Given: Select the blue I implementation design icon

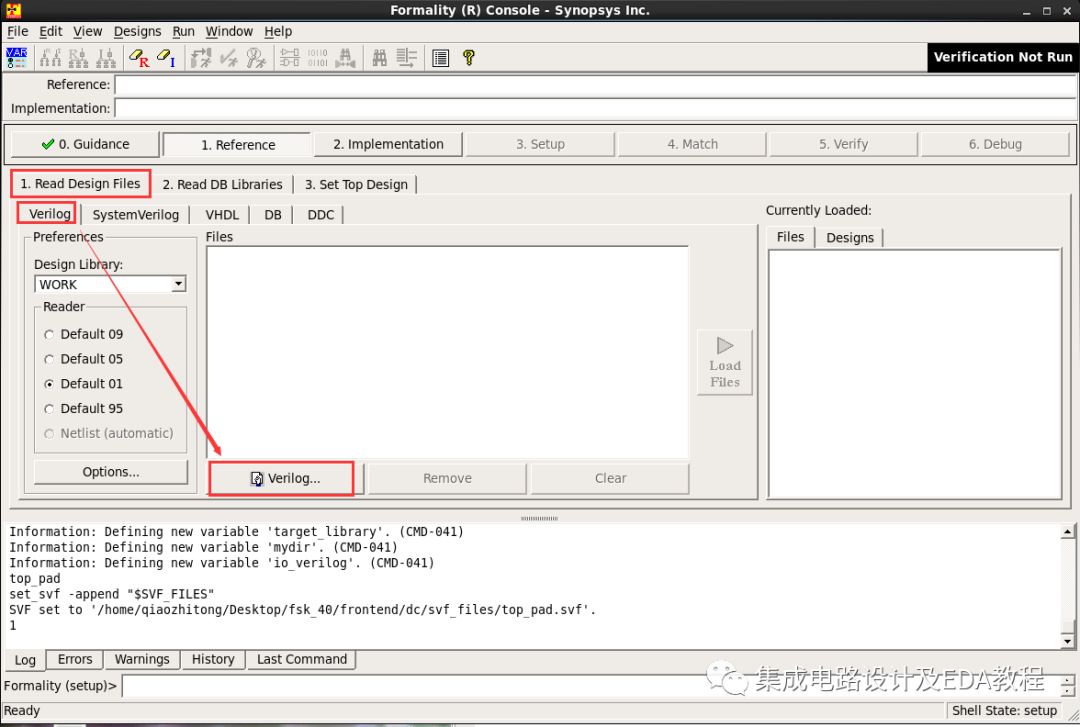Looking at the screenshot, I should (x=167, y=57).
